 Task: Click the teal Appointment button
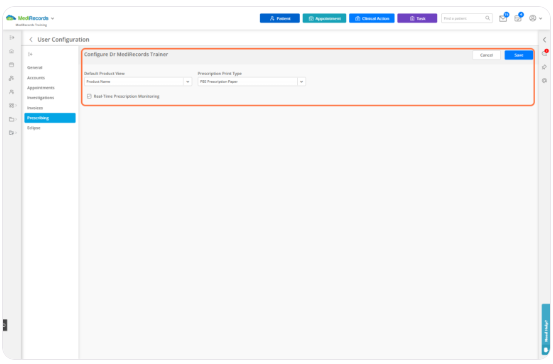[324, 18]
